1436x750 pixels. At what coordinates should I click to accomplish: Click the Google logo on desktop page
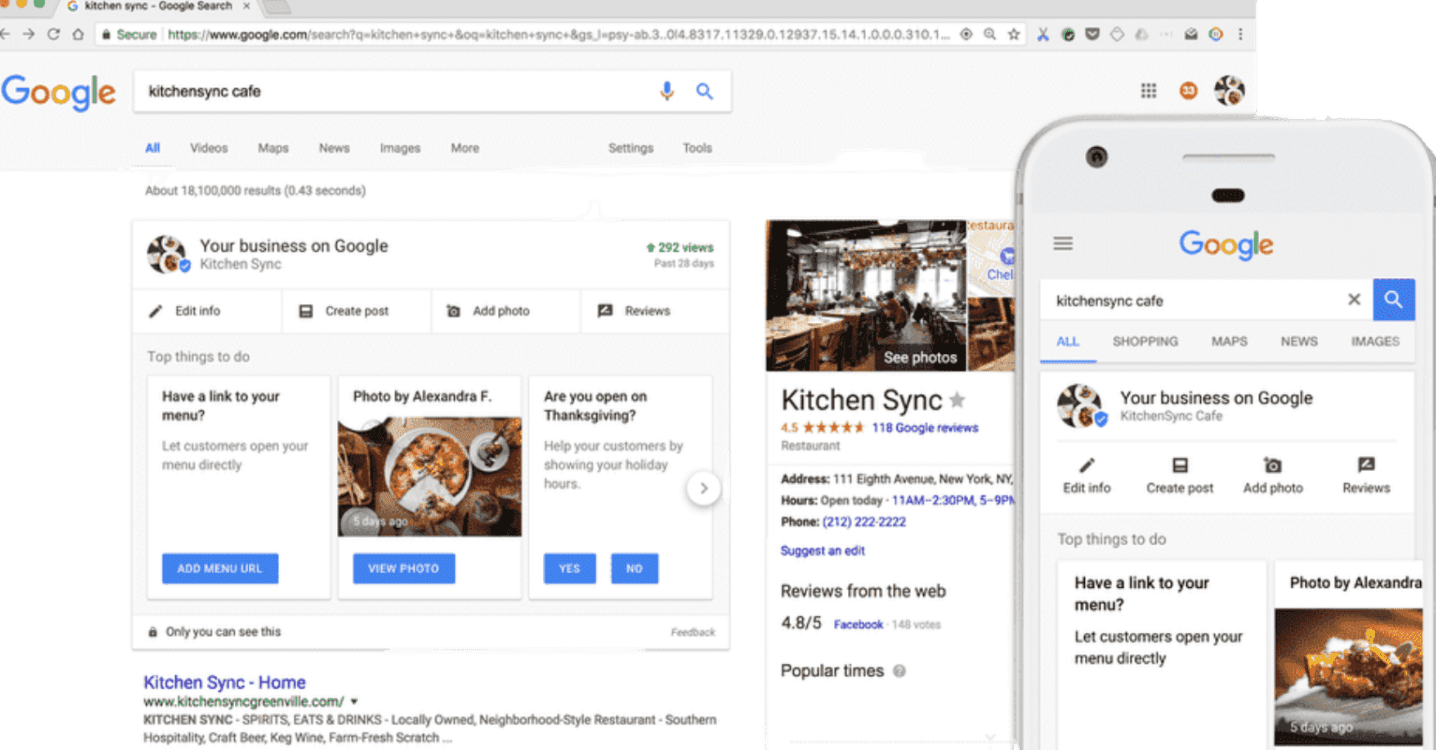click(x=59, y=93)
